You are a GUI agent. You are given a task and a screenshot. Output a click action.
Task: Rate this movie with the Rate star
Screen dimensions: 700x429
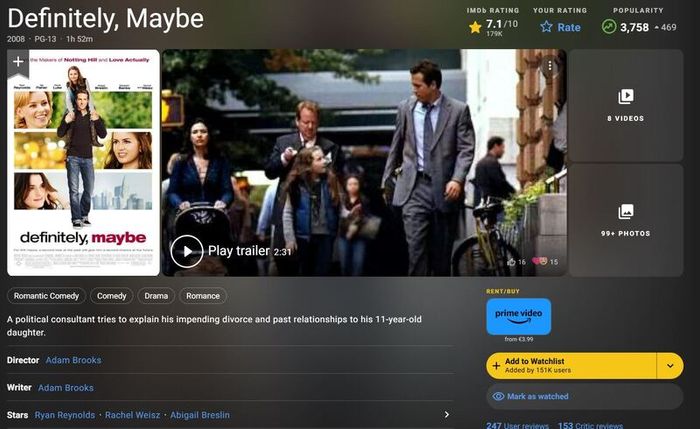(x=560, y=27)
